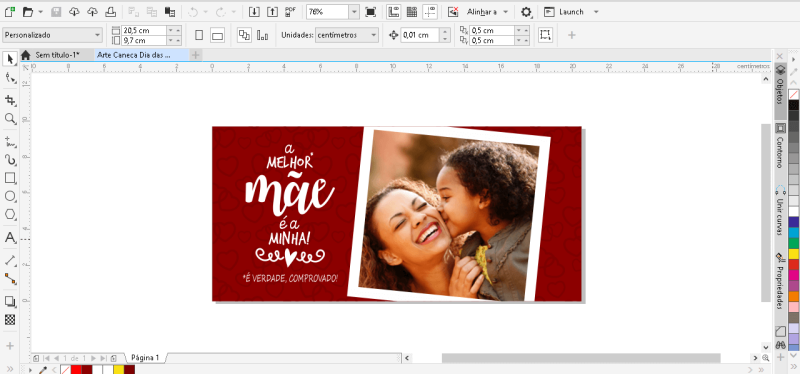The height and width of the screenshot is (374, 800).
Task: Print the document
Action: (x=111, y=11)
